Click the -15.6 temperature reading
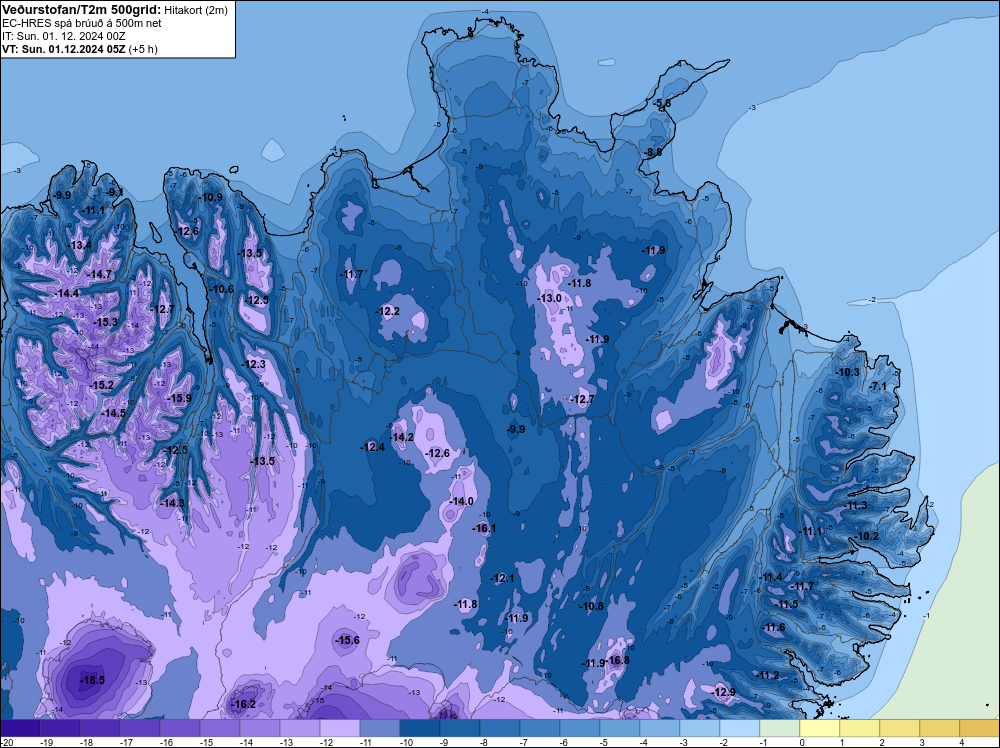 pos(348,640)
